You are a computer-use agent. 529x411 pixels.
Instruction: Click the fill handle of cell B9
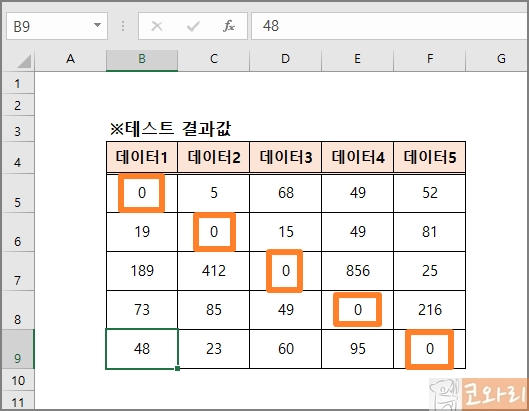pos(177,368)
